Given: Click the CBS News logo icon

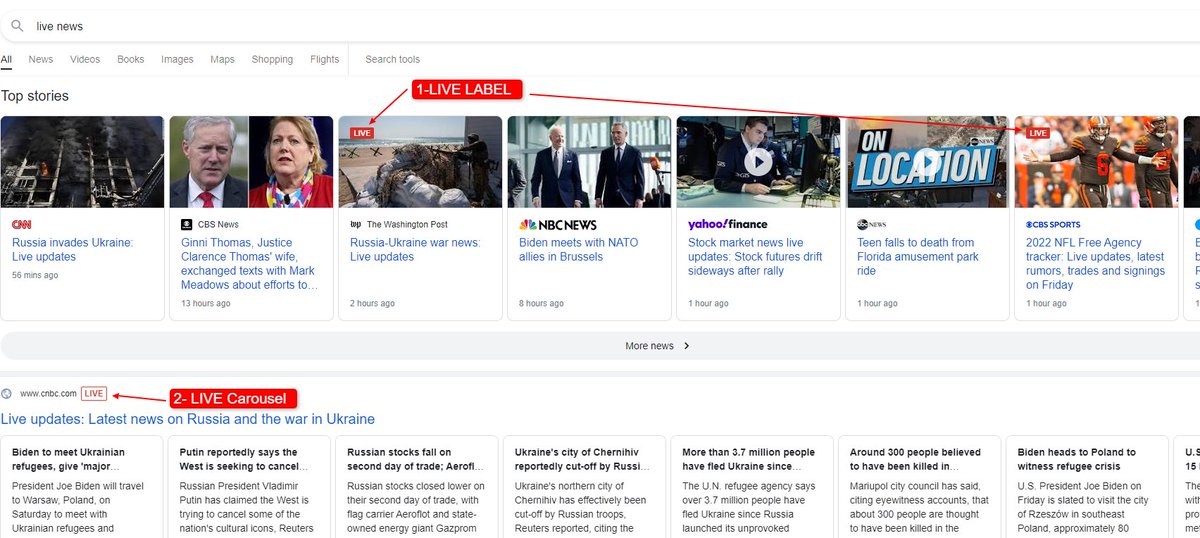Looking at the screenshot, I should (186, 225).
